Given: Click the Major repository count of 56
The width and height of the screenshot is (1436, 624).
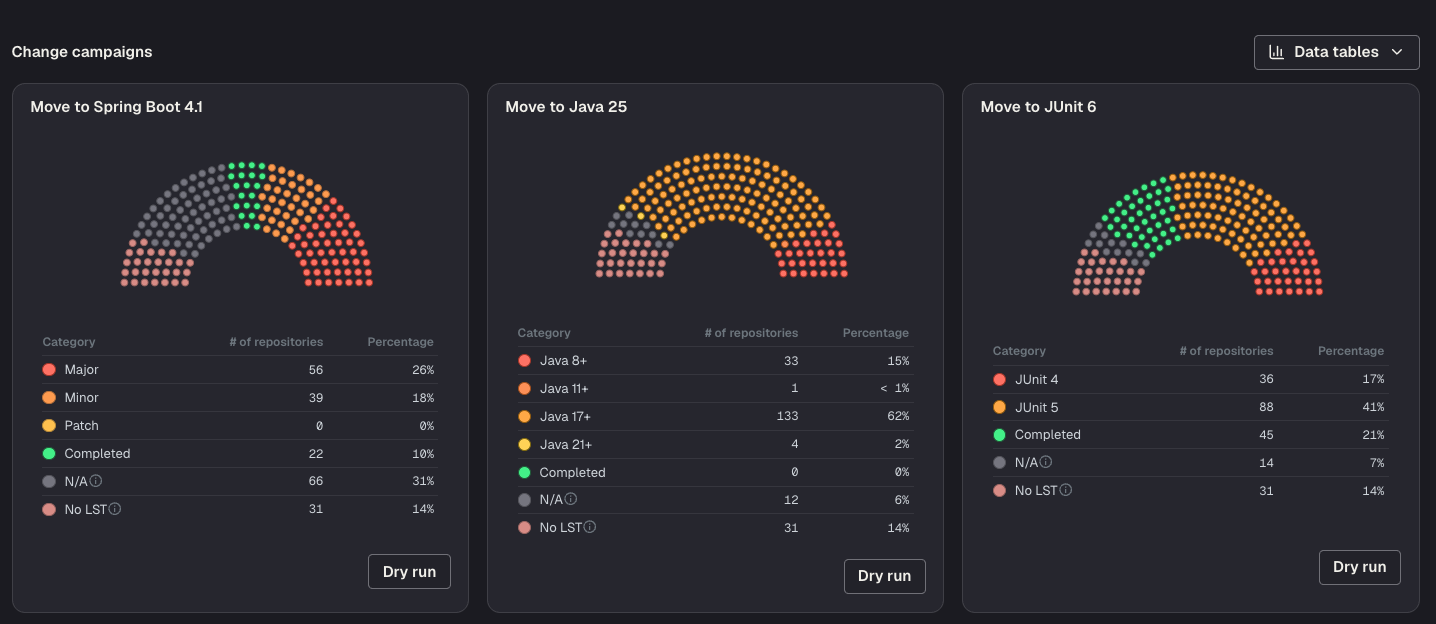Looking at the screenshot, I should (315, 370).
